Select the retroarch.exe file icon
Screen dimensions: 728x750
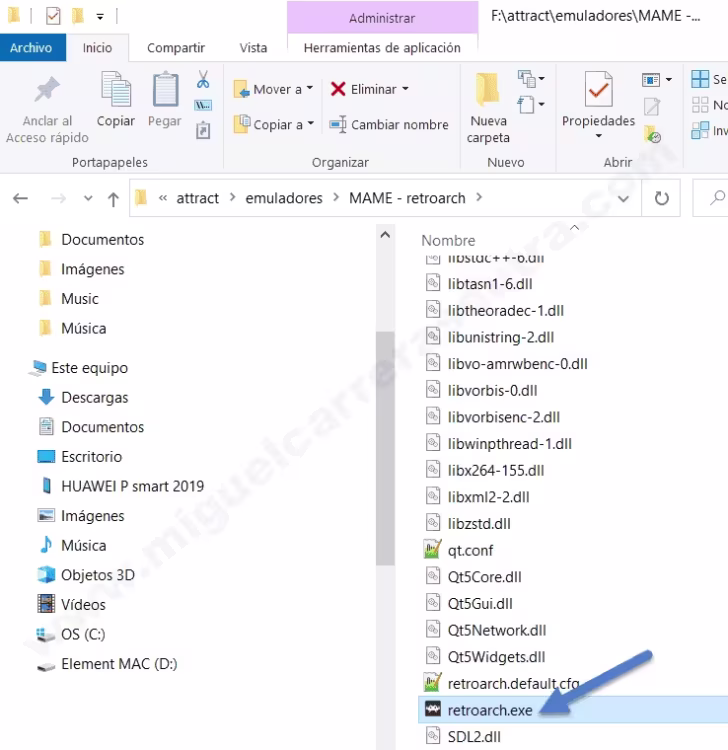(x=433, y=709)
